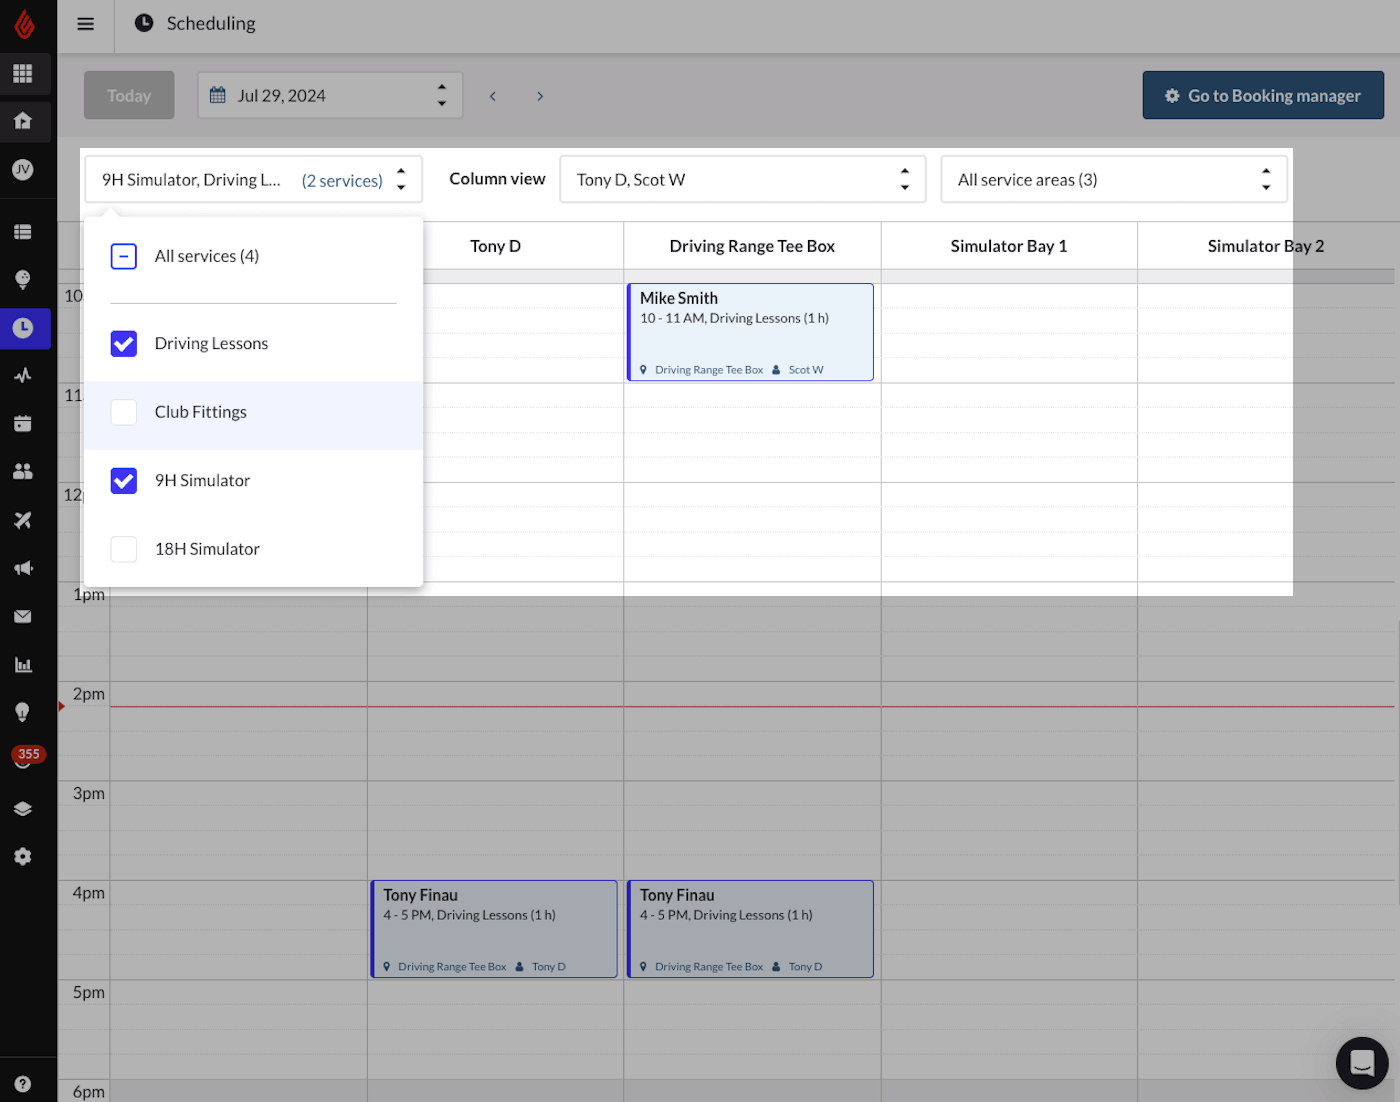1400x1102 pixels.
Task: Open the stacked layers icon in sidebar
Action: 23,809
